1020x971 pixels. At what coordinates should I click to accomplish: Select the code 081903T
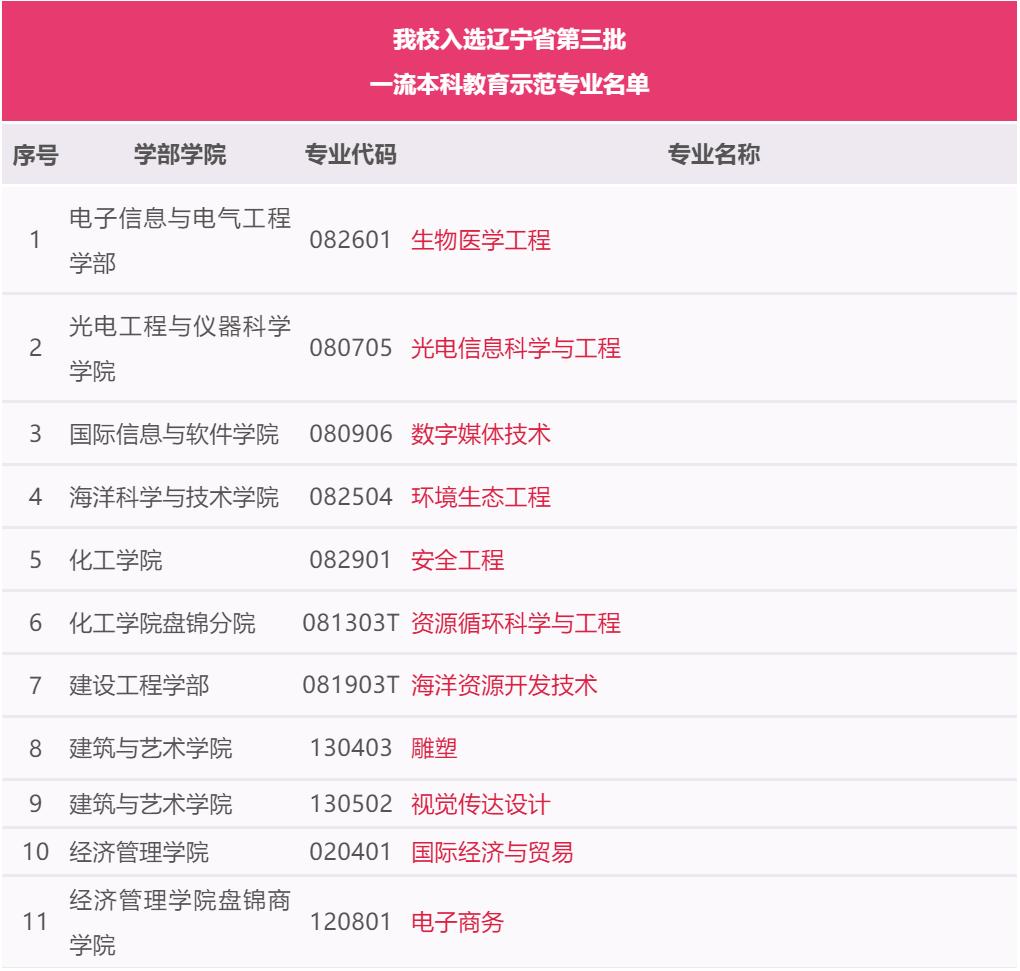coord(351,685)
